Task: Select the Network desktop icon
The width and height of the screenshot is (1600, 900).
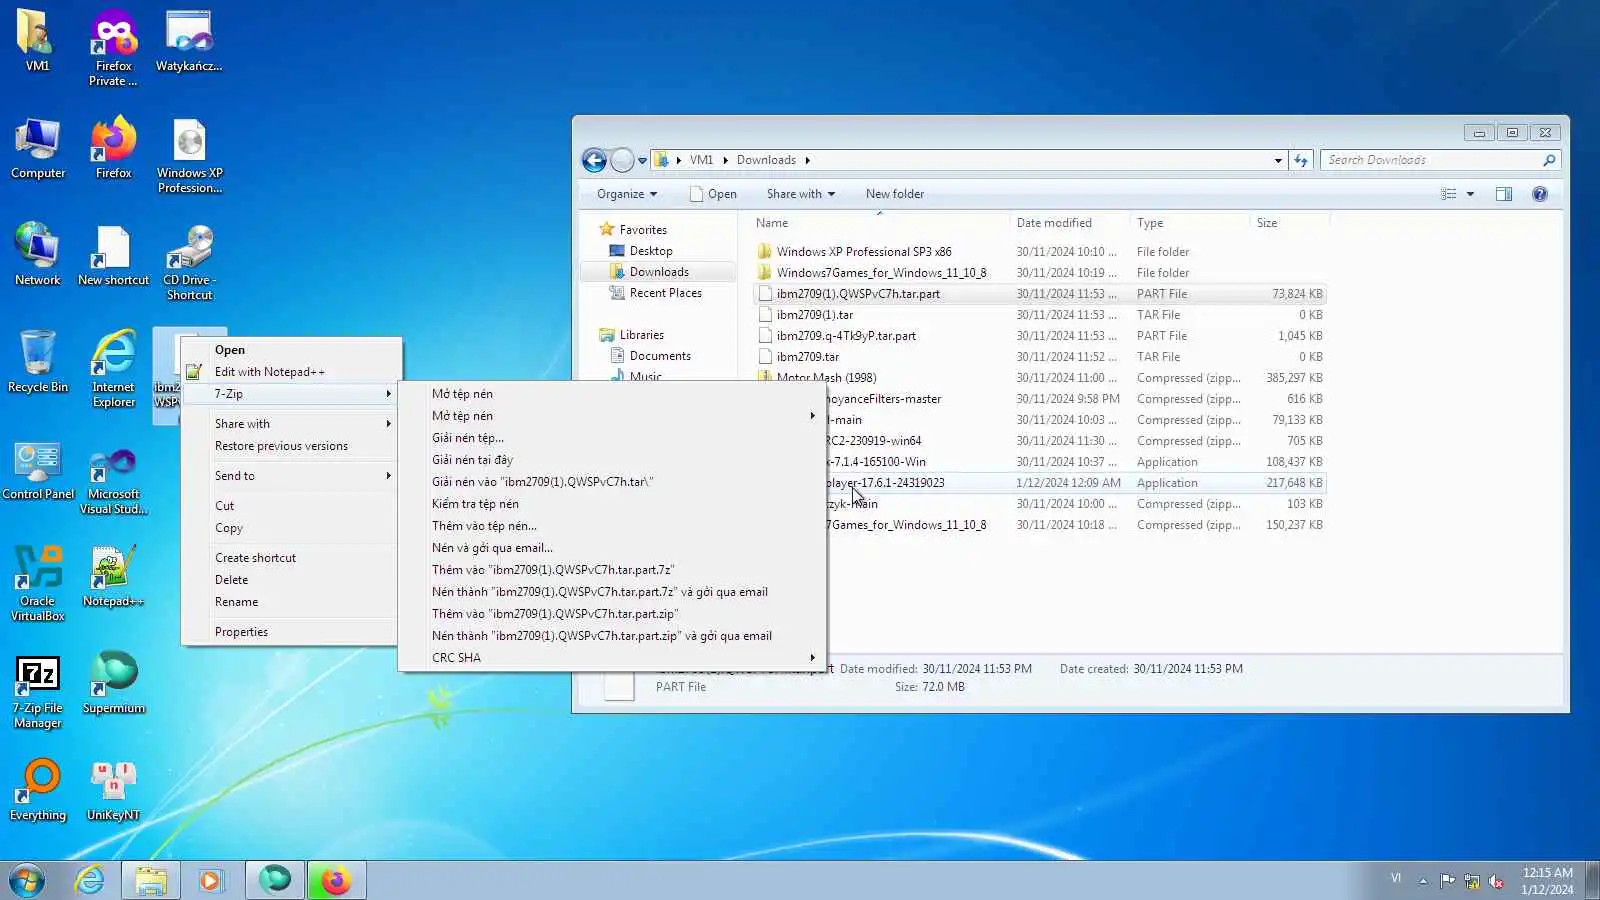Action: pos(38,255)
